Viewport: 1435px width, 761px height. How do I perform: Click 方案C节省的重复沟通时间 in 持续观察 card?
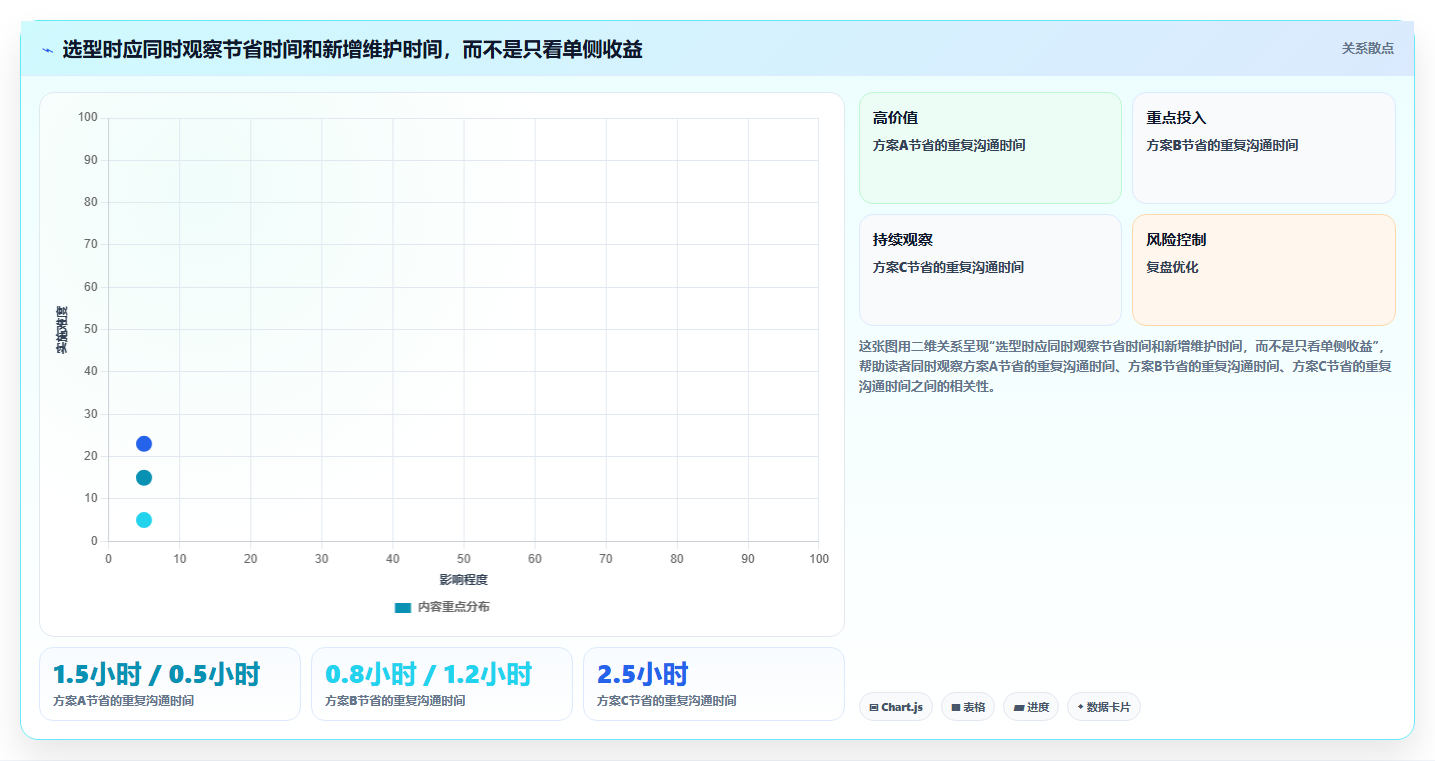(949, 267)
